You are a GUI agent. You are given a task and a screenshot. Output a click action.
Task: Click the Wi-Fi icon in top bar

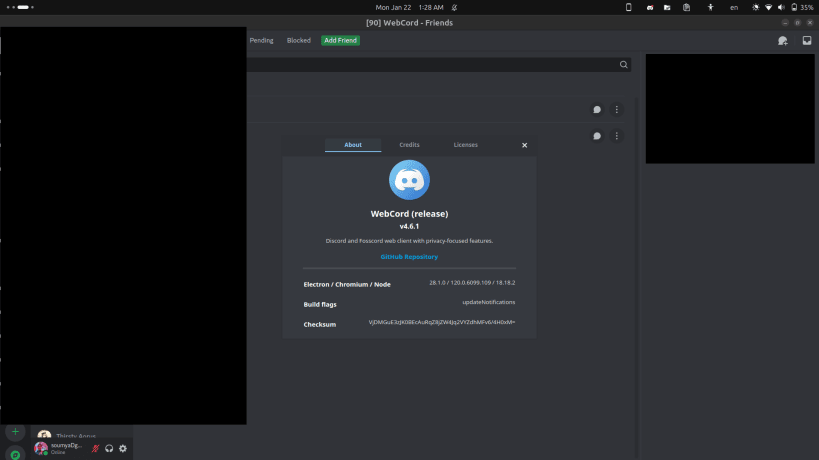pos(768,7)
